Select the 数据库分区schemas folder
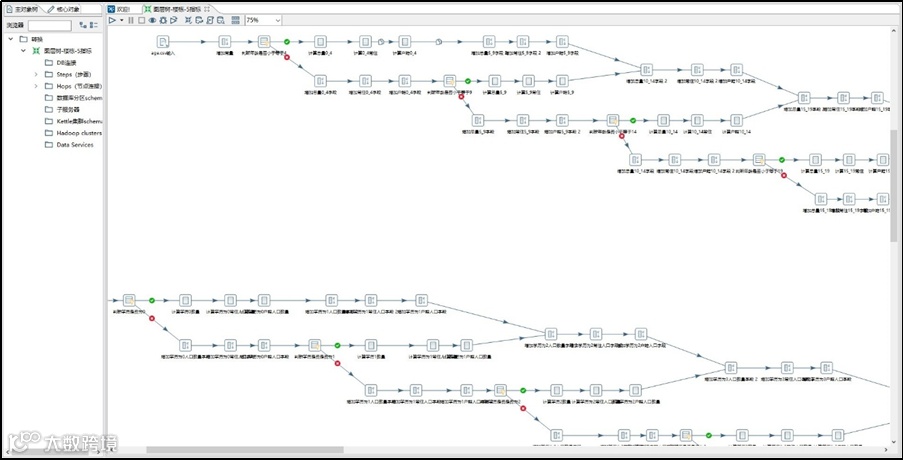Viewport: 903px width, 460px height. tap(73, 98)
